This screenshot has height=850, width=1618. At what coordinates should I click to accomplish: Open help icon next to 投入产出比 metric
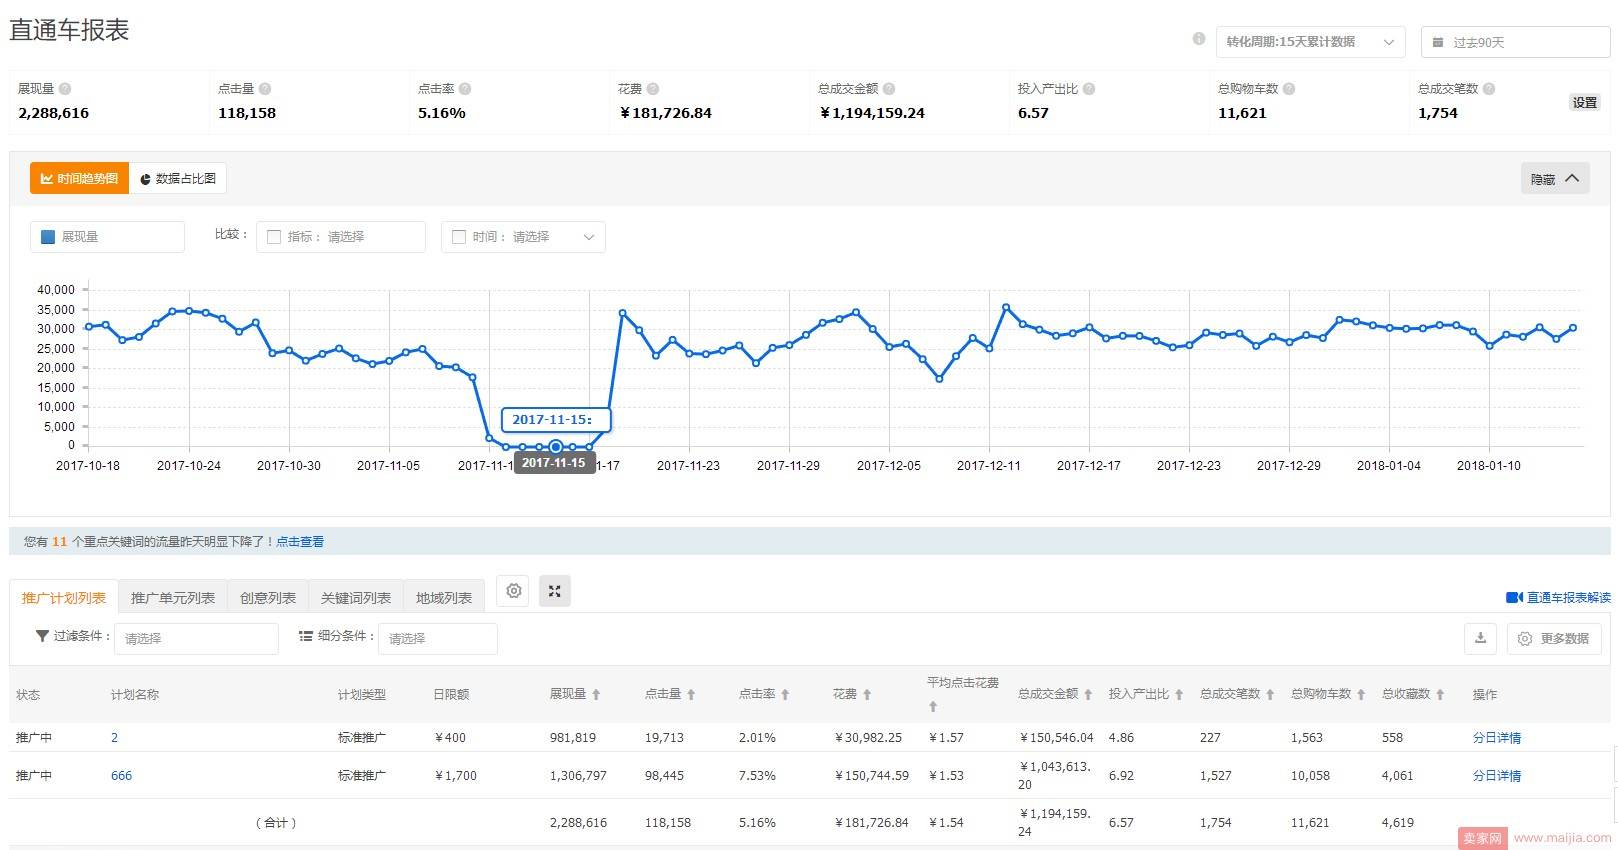pyautogui.click(x=1089, y=89)
